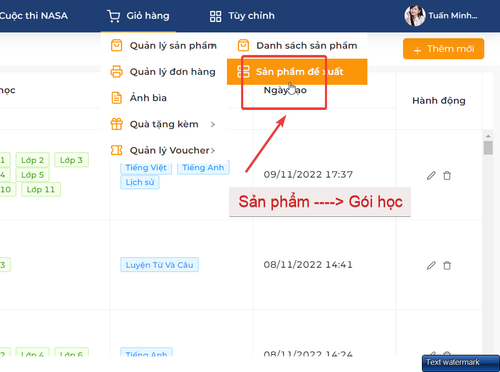Click the Lớp 5 tag
This screenshot has height=372, width=500.
point(32,175)
